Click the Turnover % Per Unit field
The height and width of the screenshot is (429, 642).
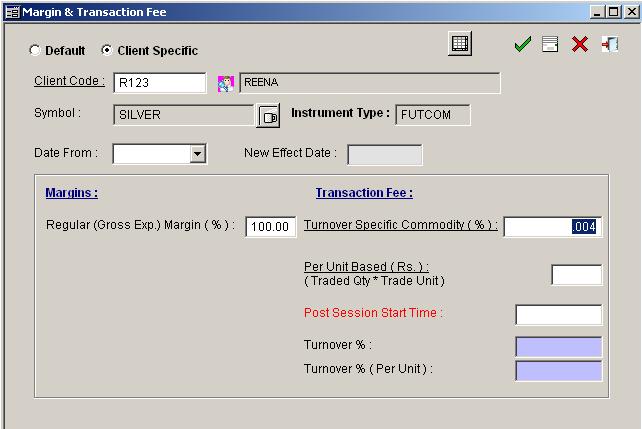[x=558, y=371]
